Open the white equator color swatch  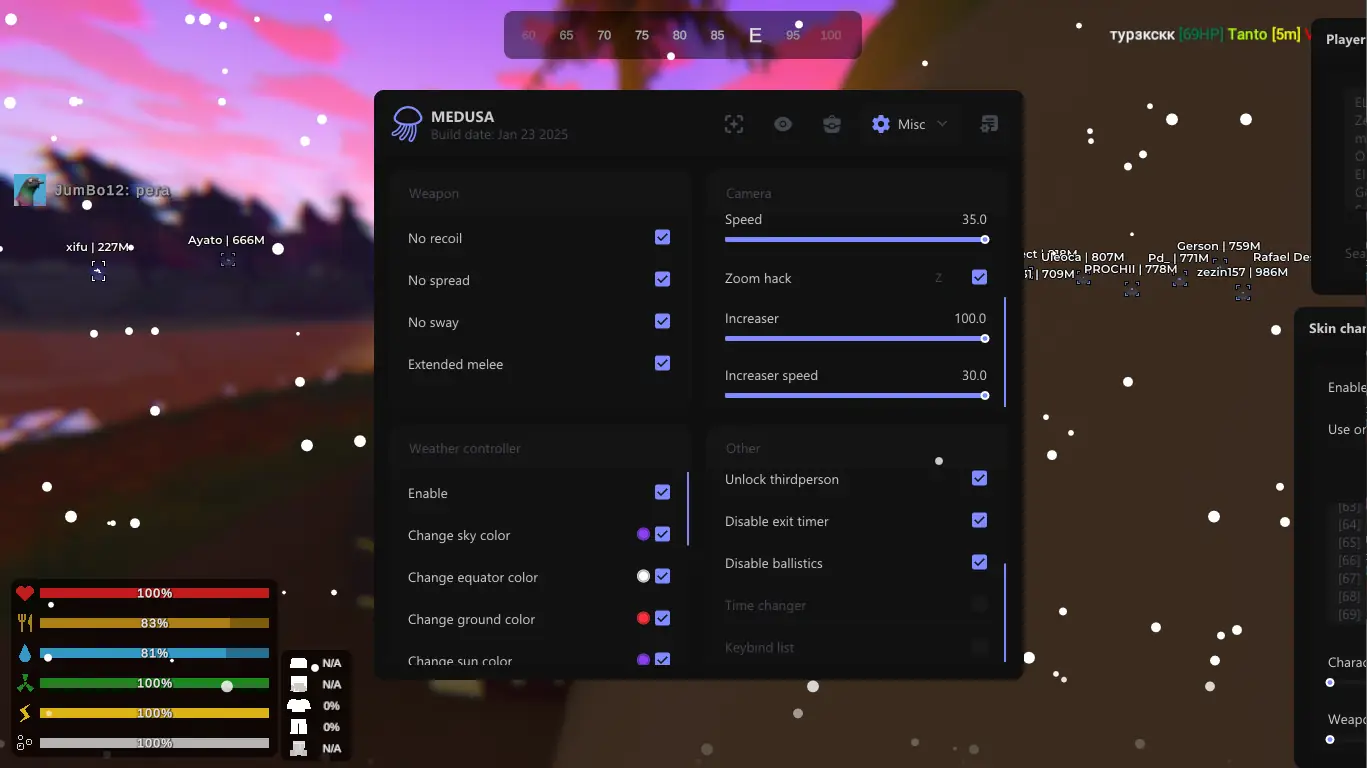(x=643, y=576)
